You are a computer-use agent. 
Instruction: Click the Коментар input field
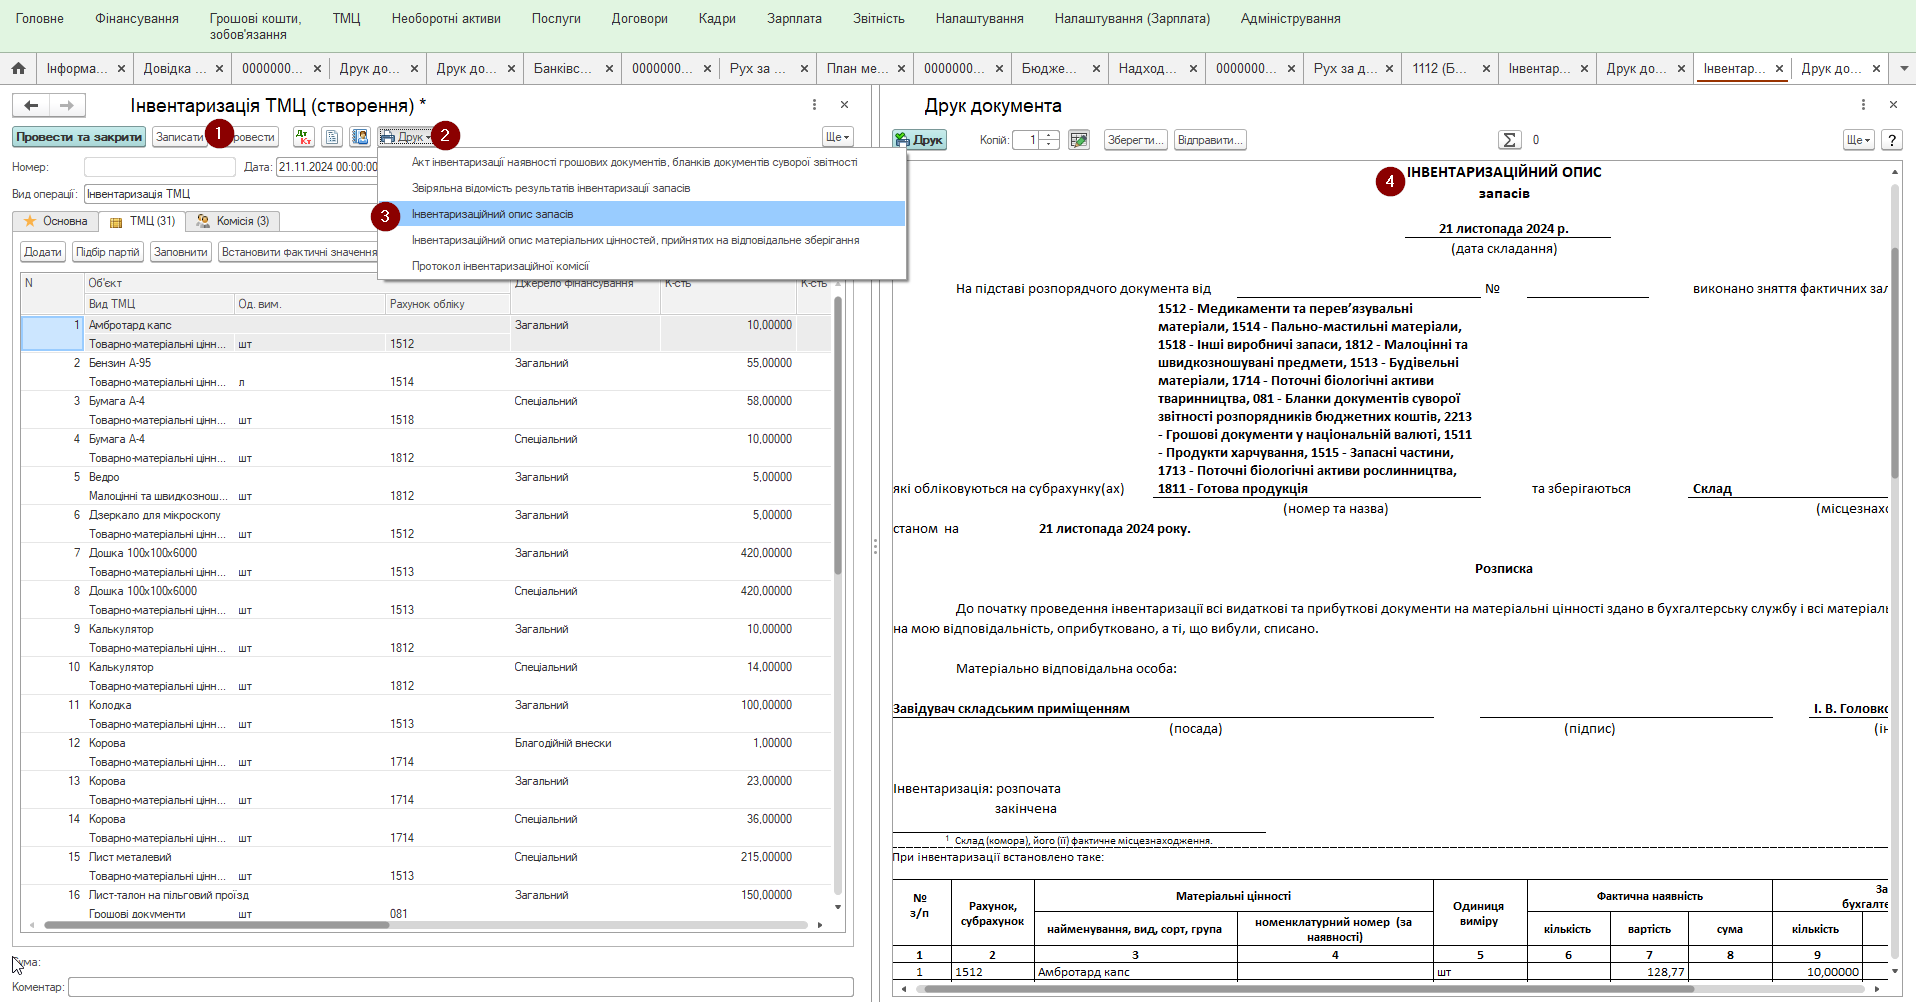coord(460,987)
